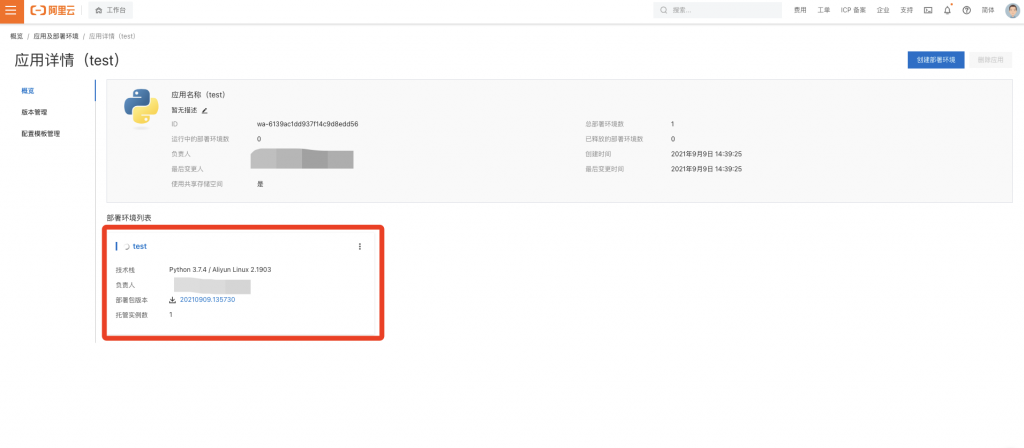
Task: Focus the top search input field
Action: click(717, 10)
